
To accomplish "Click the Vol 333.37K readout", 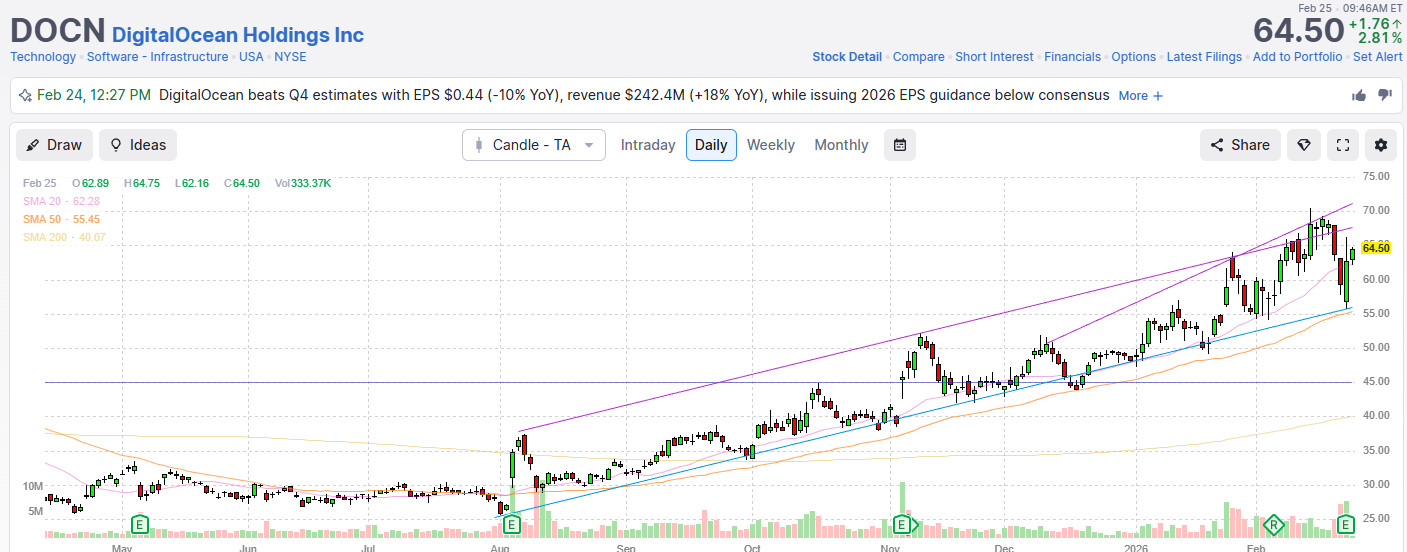I will (303, 183).
